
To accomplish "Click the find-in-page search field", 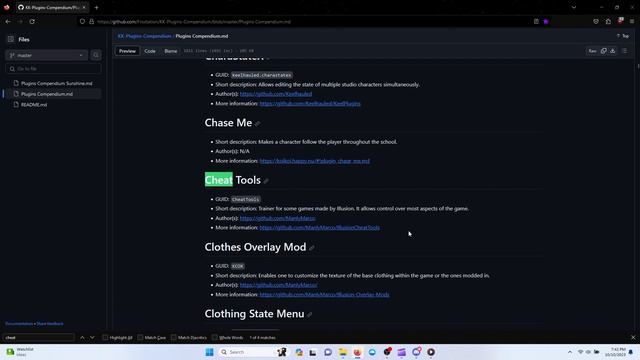I will coord(39,338).
